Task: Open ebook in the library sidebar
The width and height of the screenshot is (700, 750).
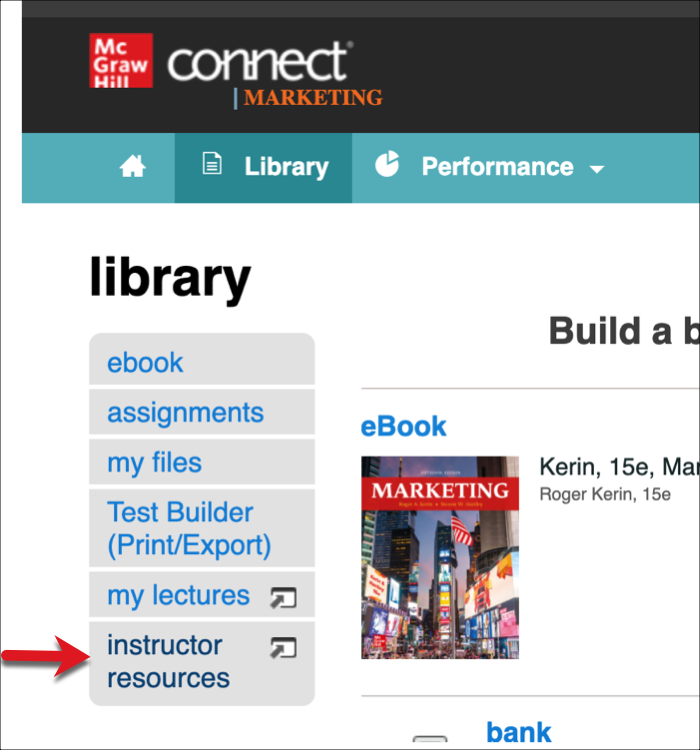Action: (146, 362)
